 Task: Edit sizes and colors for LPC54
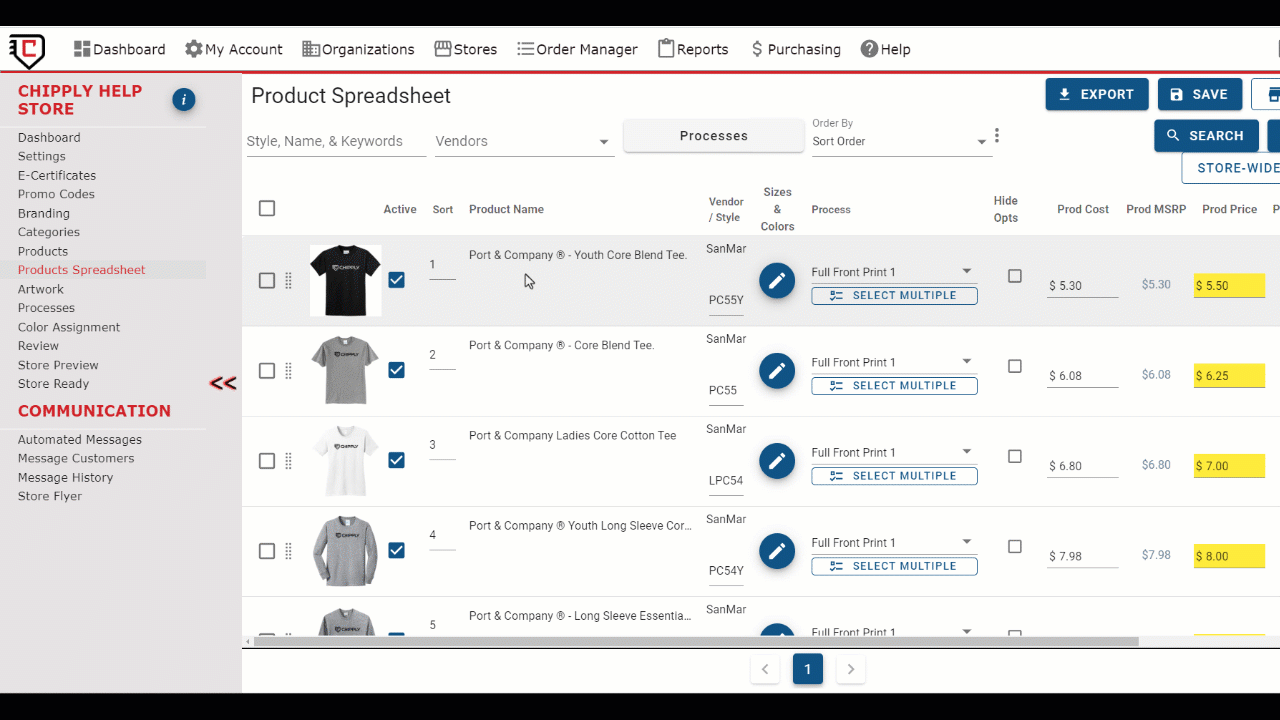pos(777,461)
